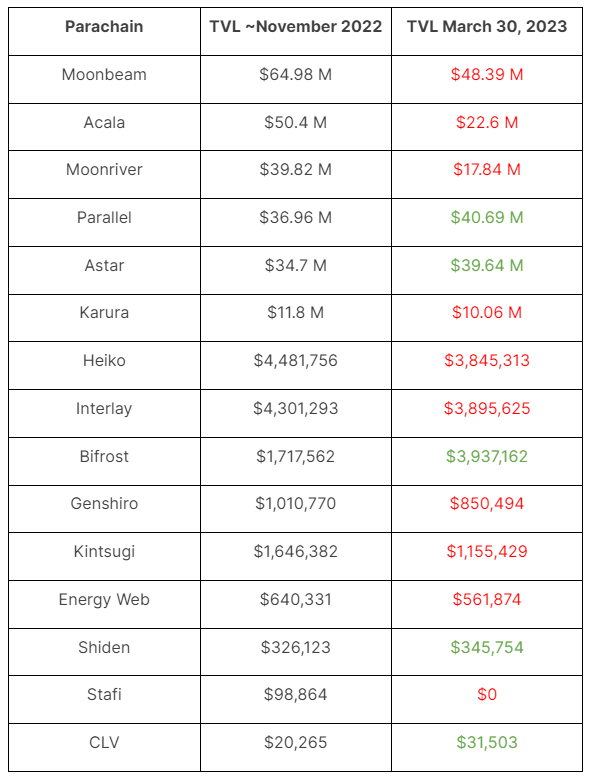Click Shiden's green $345,754 value
The width and height of the screenshot is (593, 782).
487,647
